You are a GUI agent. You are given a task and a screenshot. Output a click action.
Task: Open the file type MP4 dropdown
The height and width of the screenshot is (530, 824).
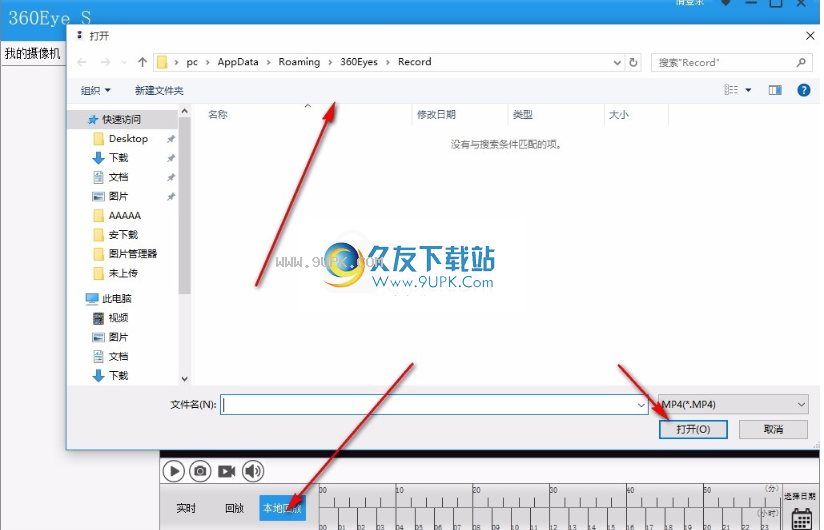coord(733,404)
